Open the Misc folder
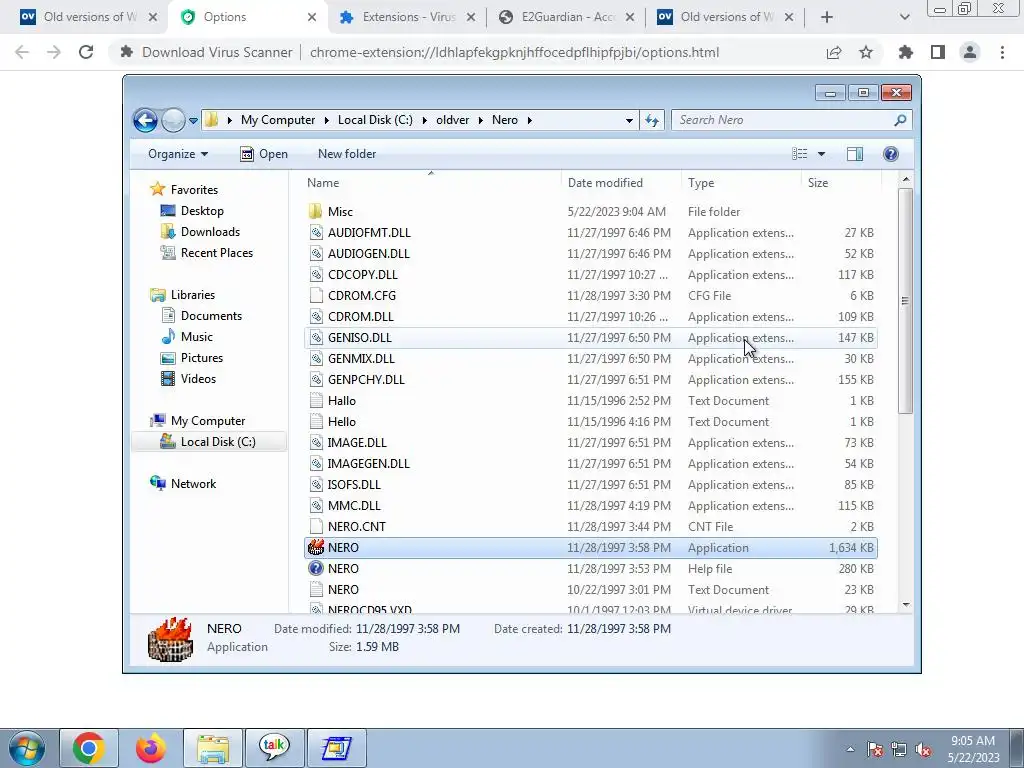This screenshot has height=768, width=1024. pyautogui.click(x=590, y=212)
